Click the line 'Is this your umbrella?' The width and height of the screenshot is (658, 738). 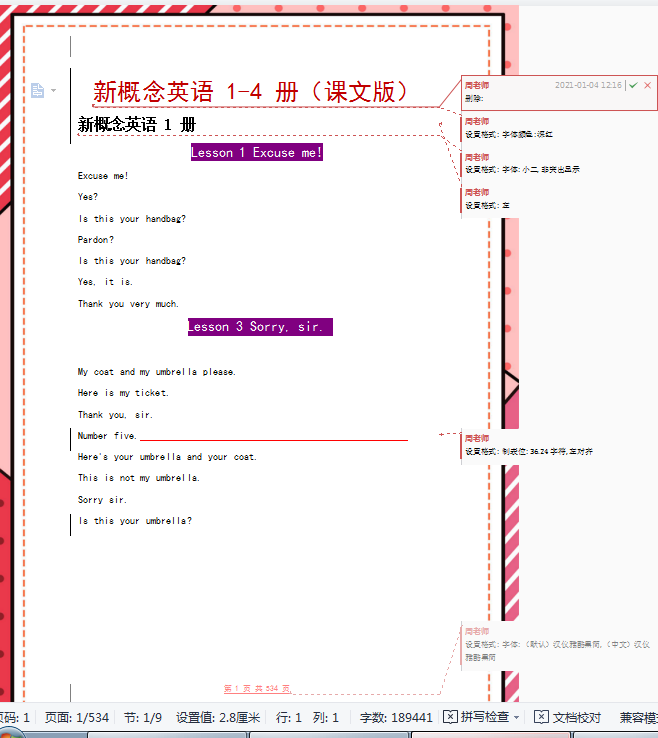(x=135, y=521)
